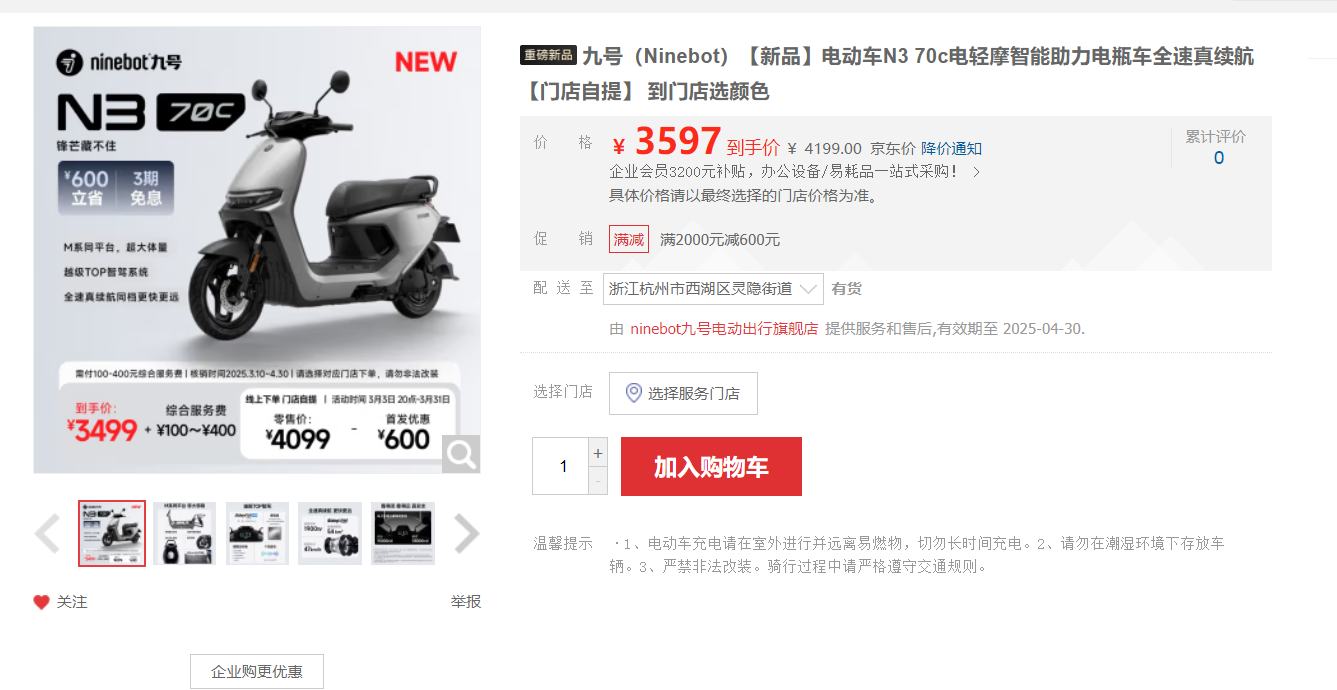This screenshot has width=1337, height=690.
Task: Select the fifth dark thumbnail
Action: [x=403, y=533]
